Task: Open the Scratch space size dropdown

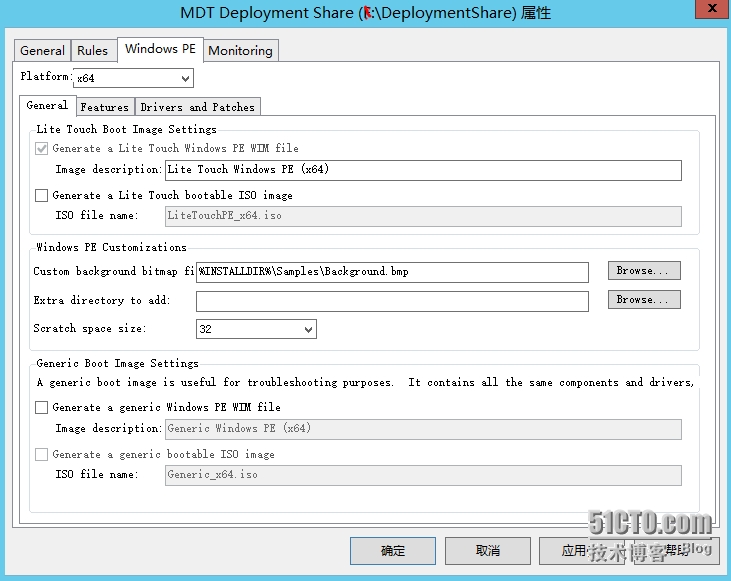Action: click(256, 329)
